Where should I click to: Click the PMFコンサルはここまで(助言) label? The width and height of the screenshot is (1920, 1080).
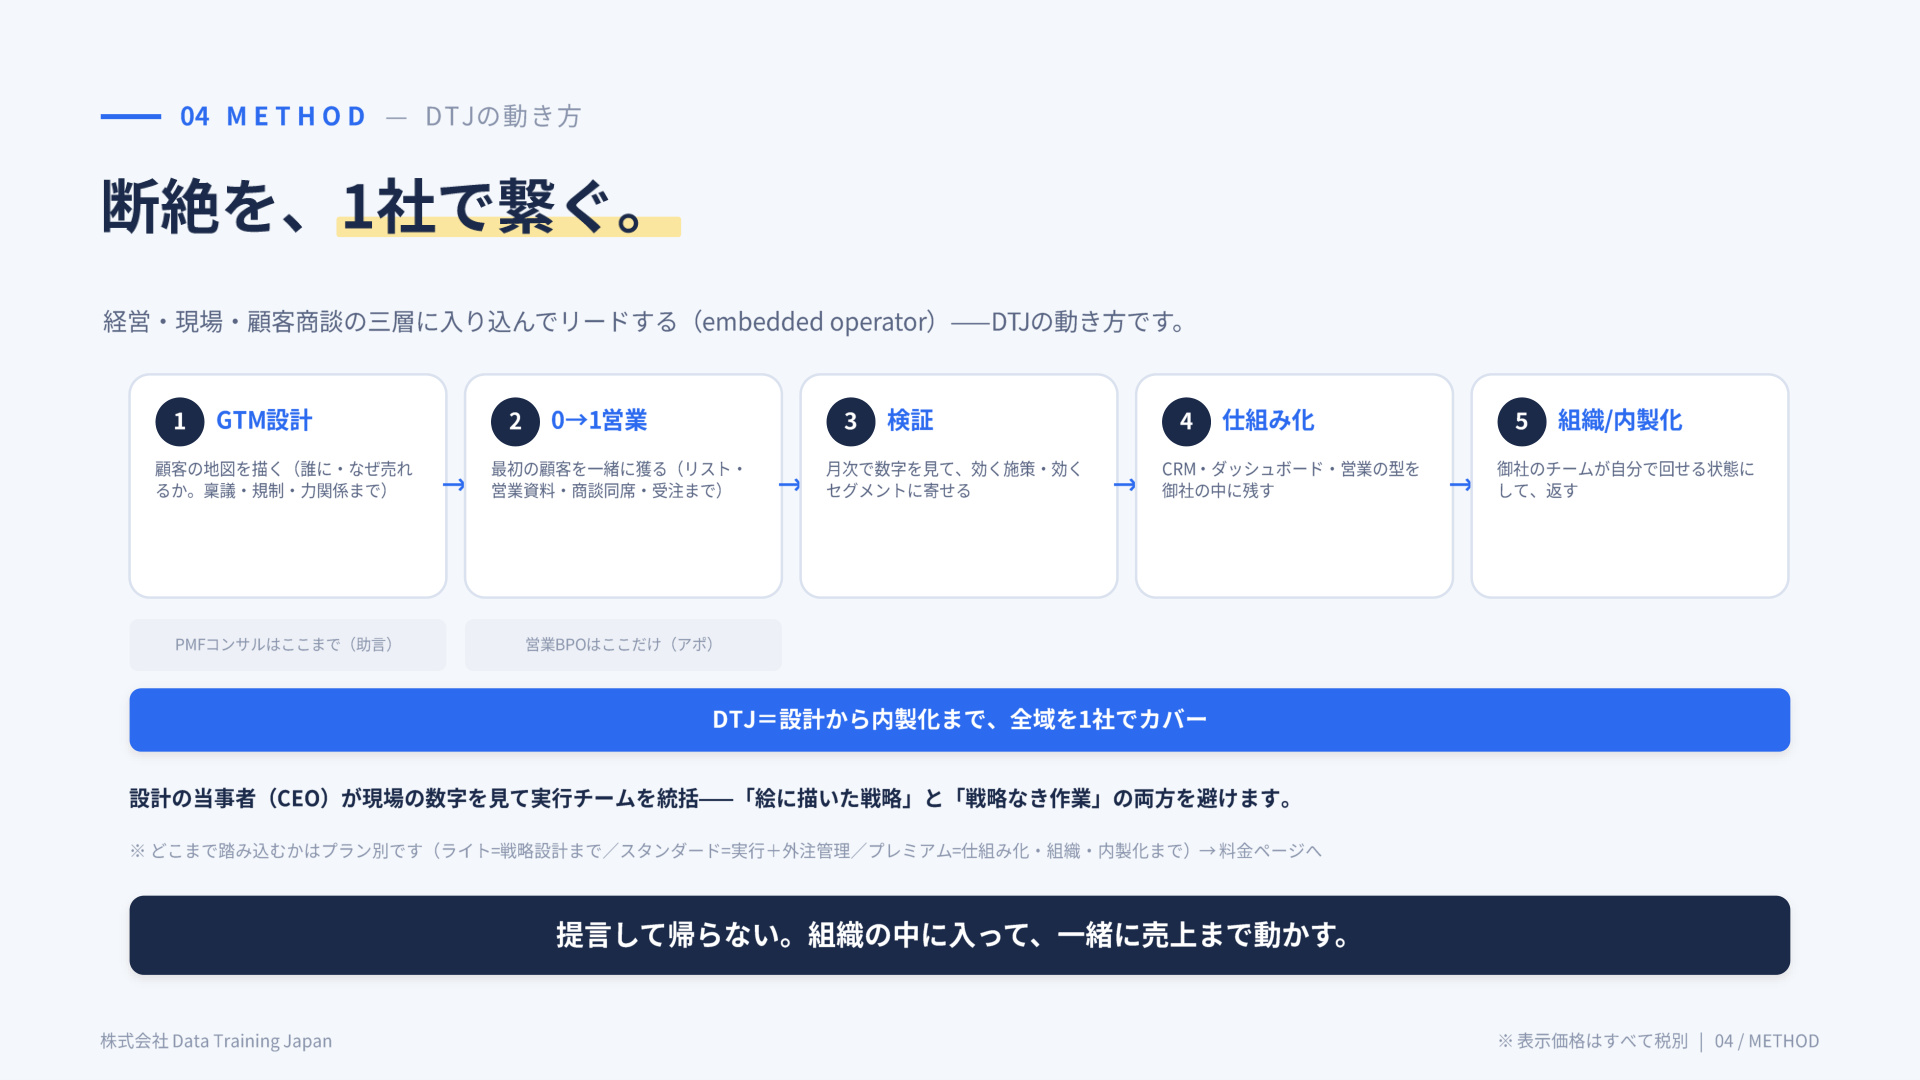coord(288,645)
